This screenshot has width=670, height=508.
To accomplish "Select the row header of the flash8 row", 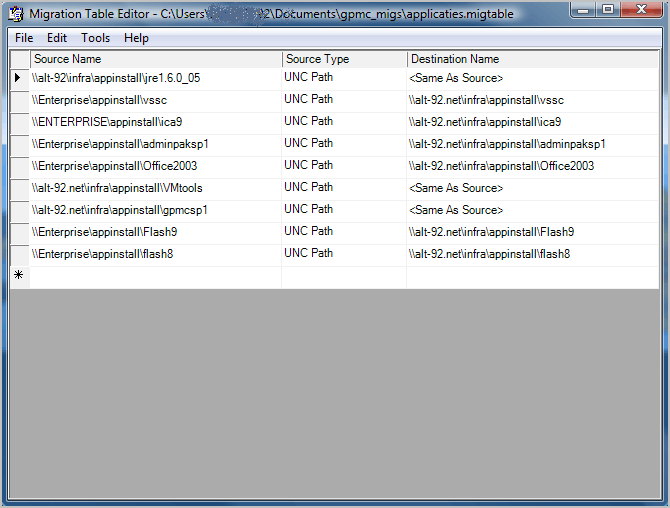I will (x=20, y=255).
